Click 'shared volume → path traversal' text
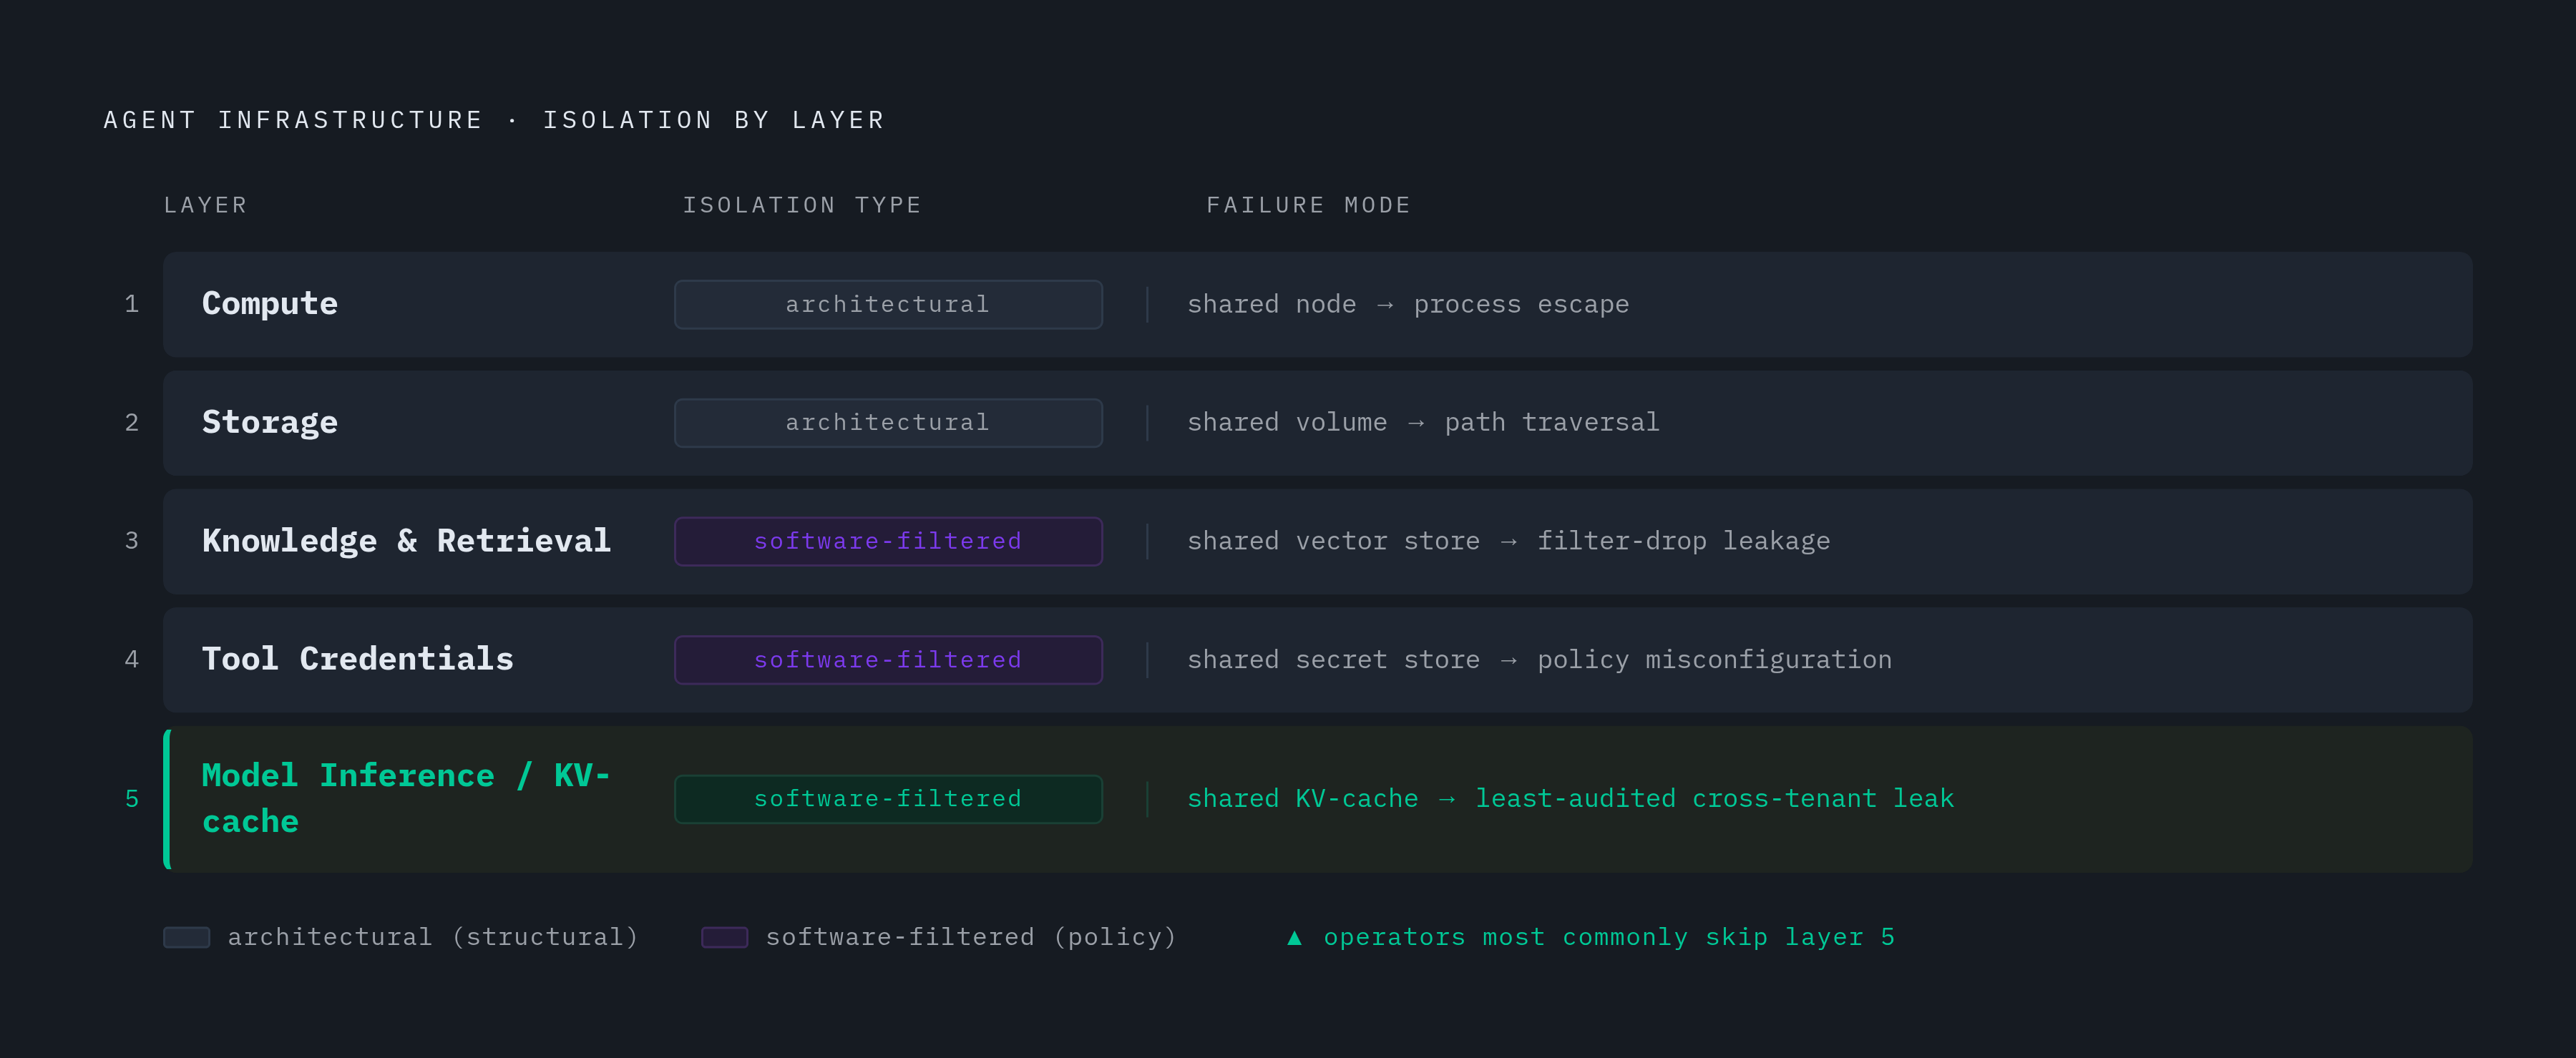Viewport: 2576px width, 1058px height. coord(1423,422)
